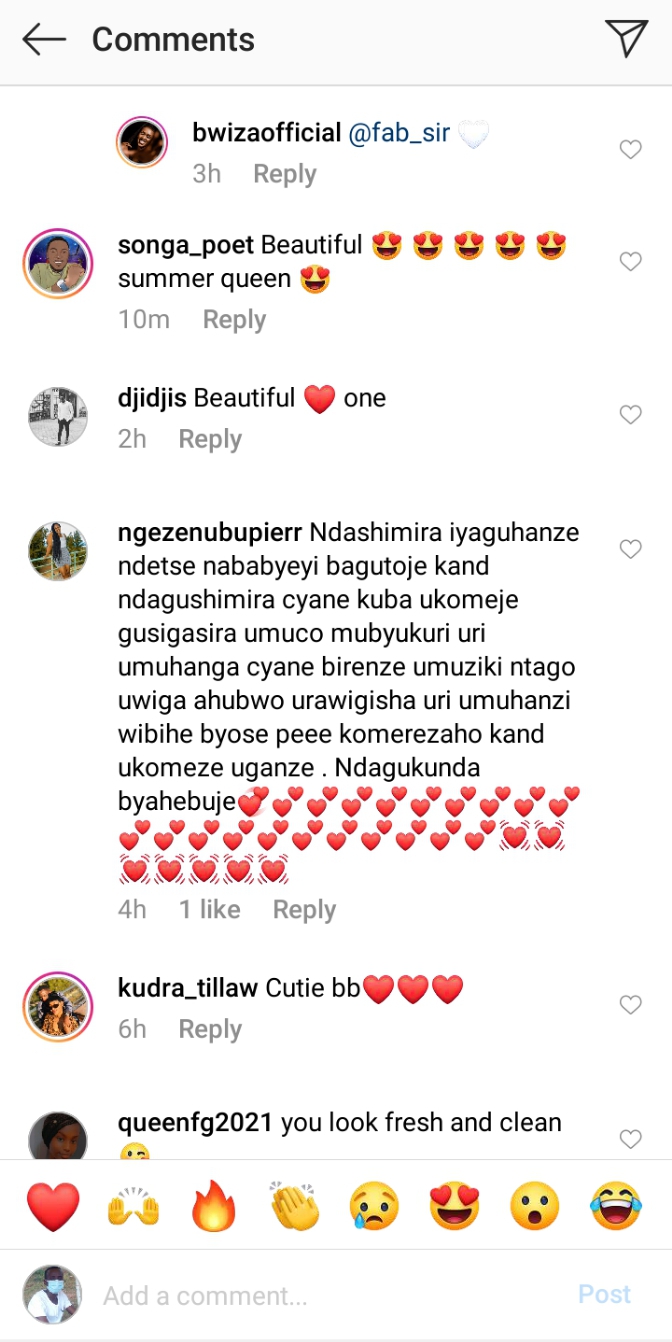Reply to the bwizaofficial comment

click(x=285, y=174)
